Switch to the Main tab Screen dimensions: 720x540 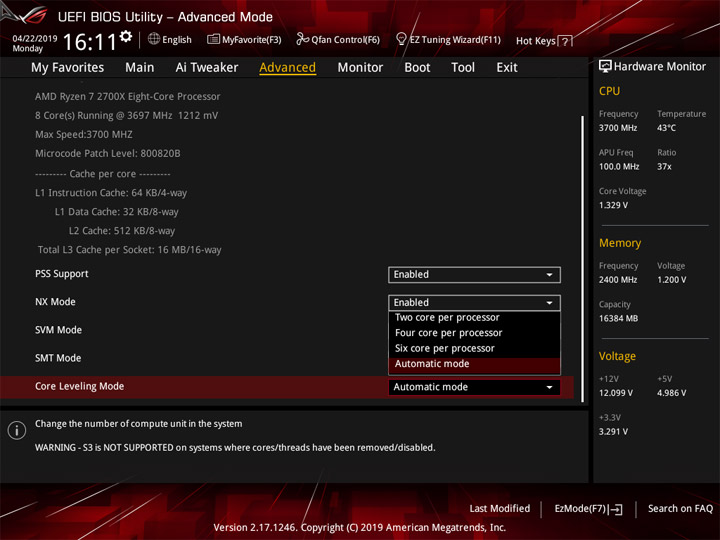(140, 68)
